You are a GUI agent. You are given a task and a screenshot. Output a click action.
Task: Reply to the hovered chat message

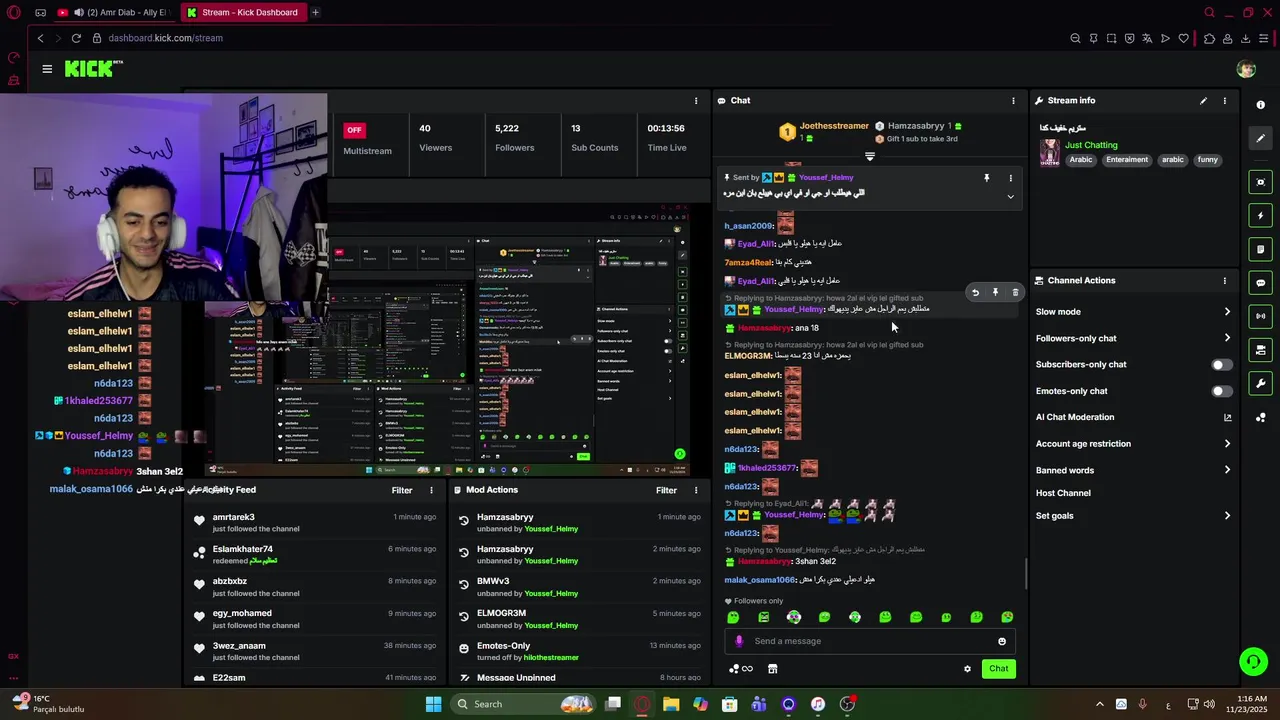pyautogui.click(x=975, y=293)
